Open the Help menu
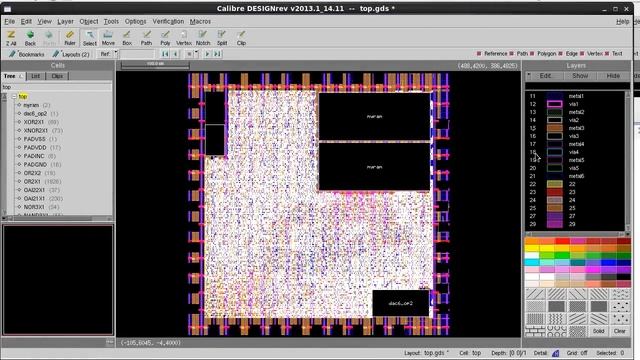This screenshot has height=360, width=640. pos(622,22)
